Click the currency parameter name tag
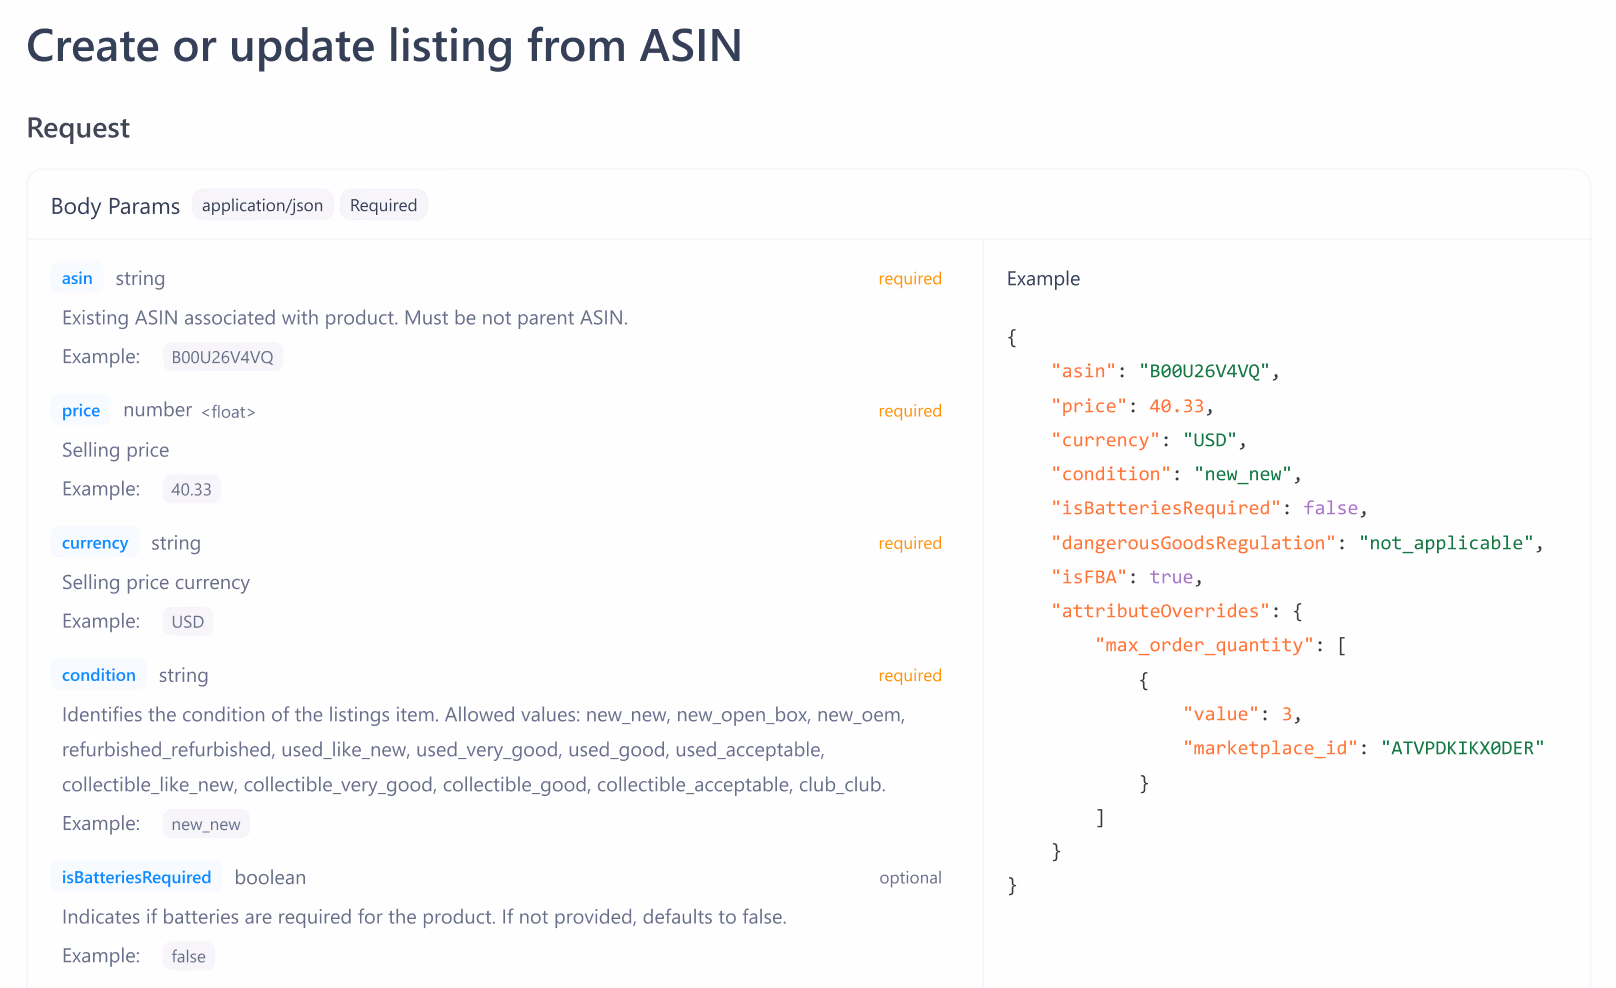 tap(95, 543)
